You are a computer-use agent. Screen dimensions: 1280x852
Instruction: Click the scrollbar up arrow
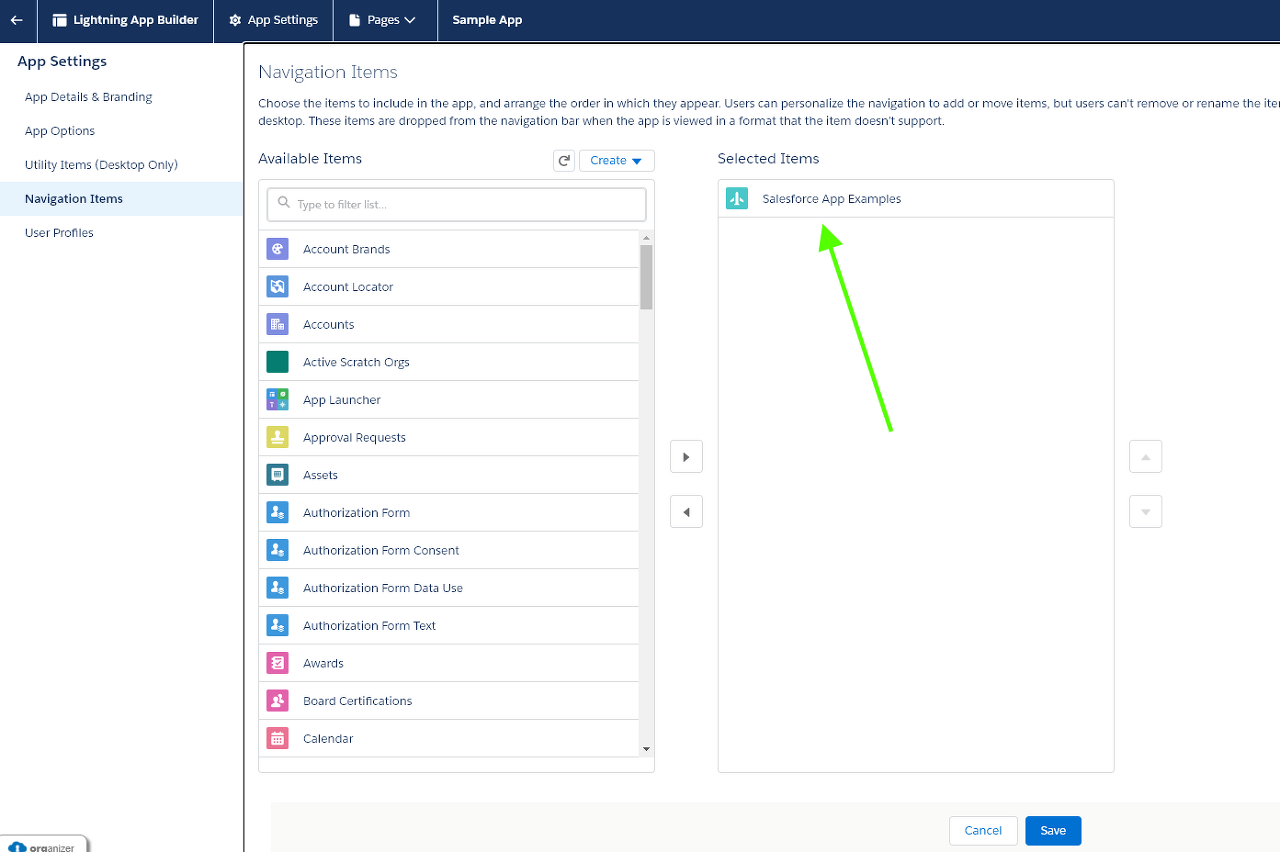click(646, 238)
